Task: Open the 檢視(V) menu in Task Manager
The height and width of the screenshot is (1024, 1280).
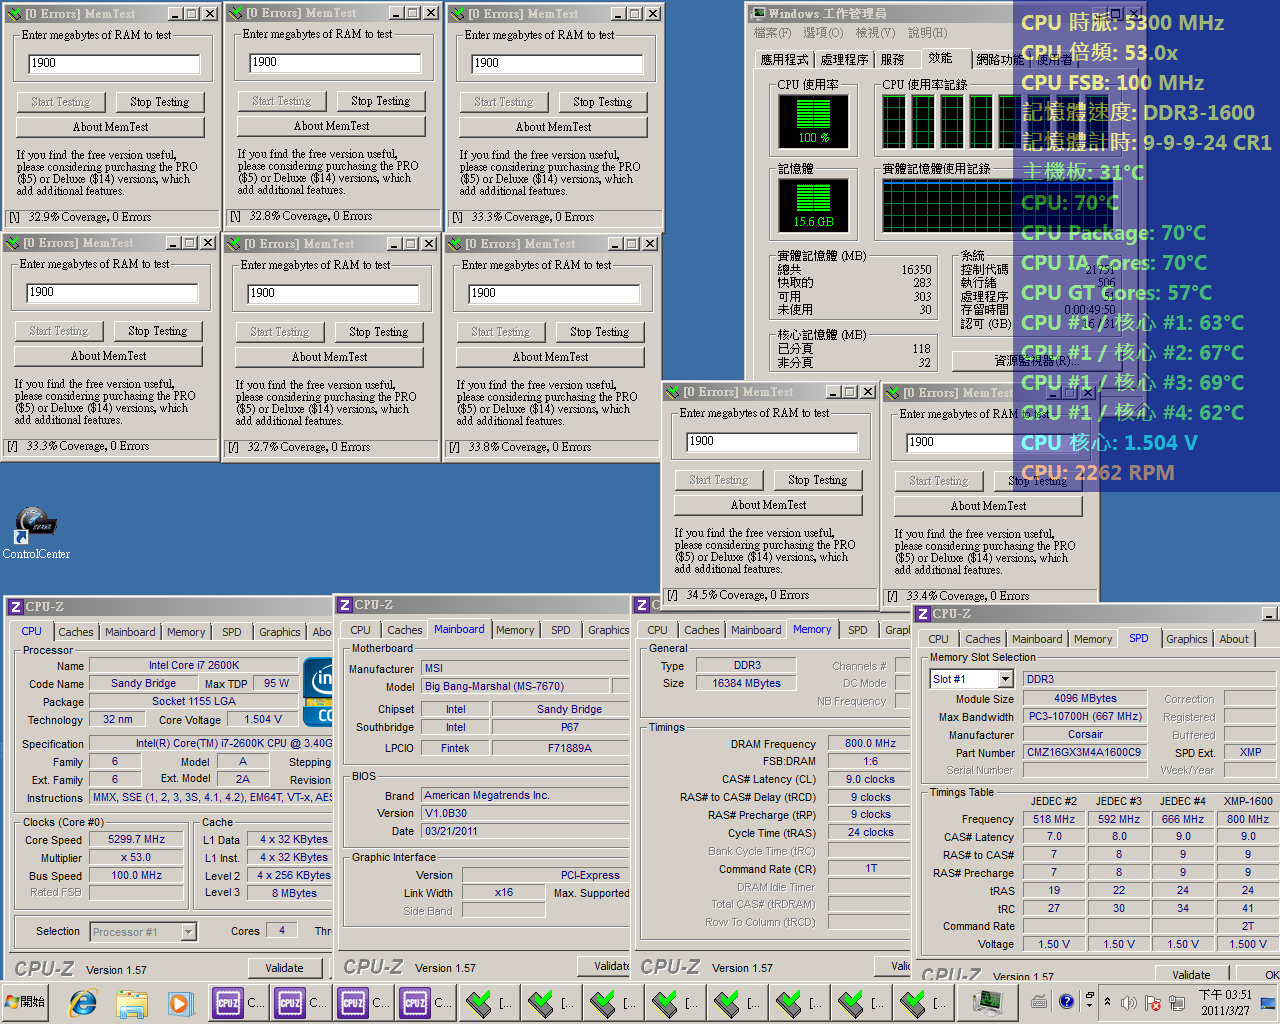Action: pos(875,33)
